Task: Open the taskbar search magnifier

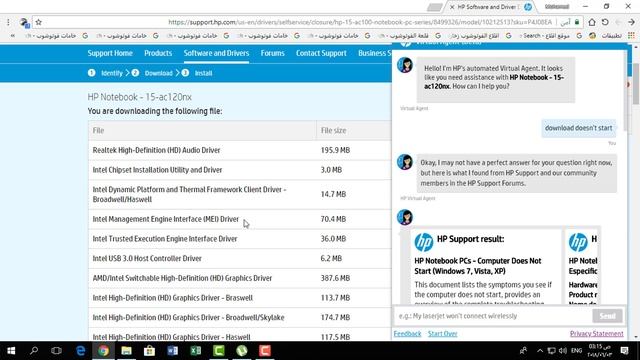Action: click(x=34, y=351)
